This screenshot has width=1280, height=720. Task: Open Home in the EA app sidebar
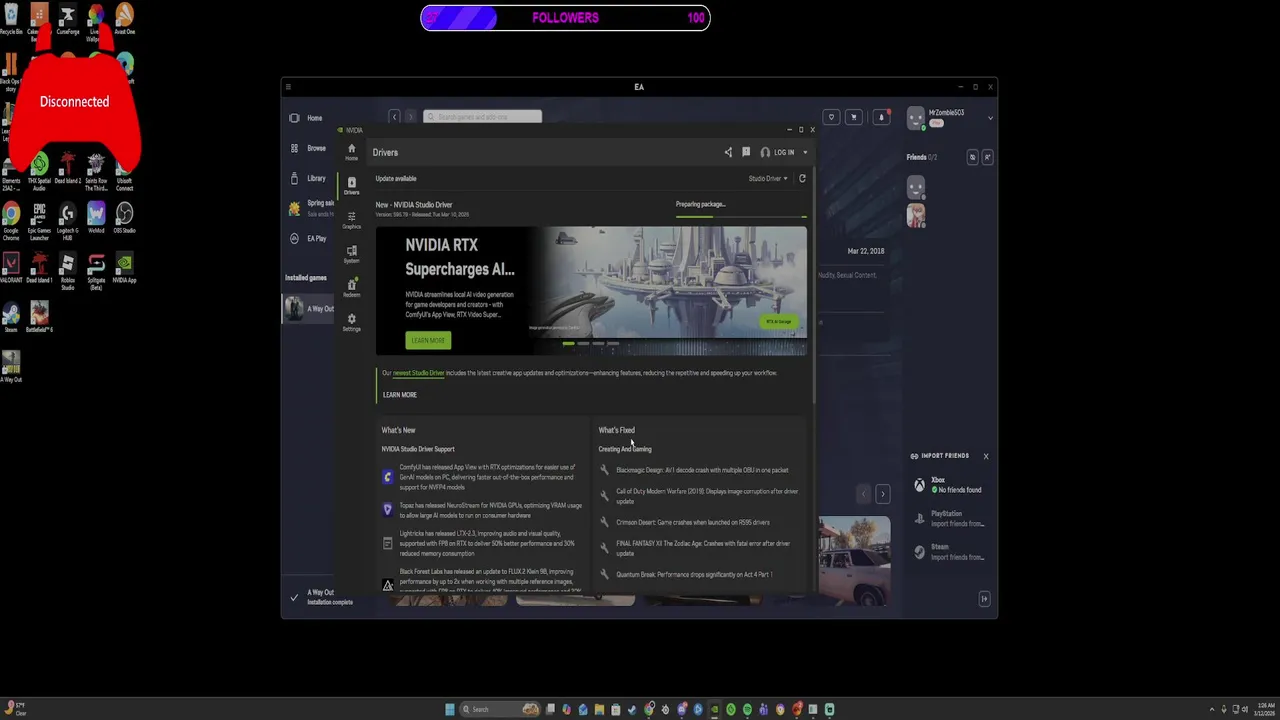[307, 118]
